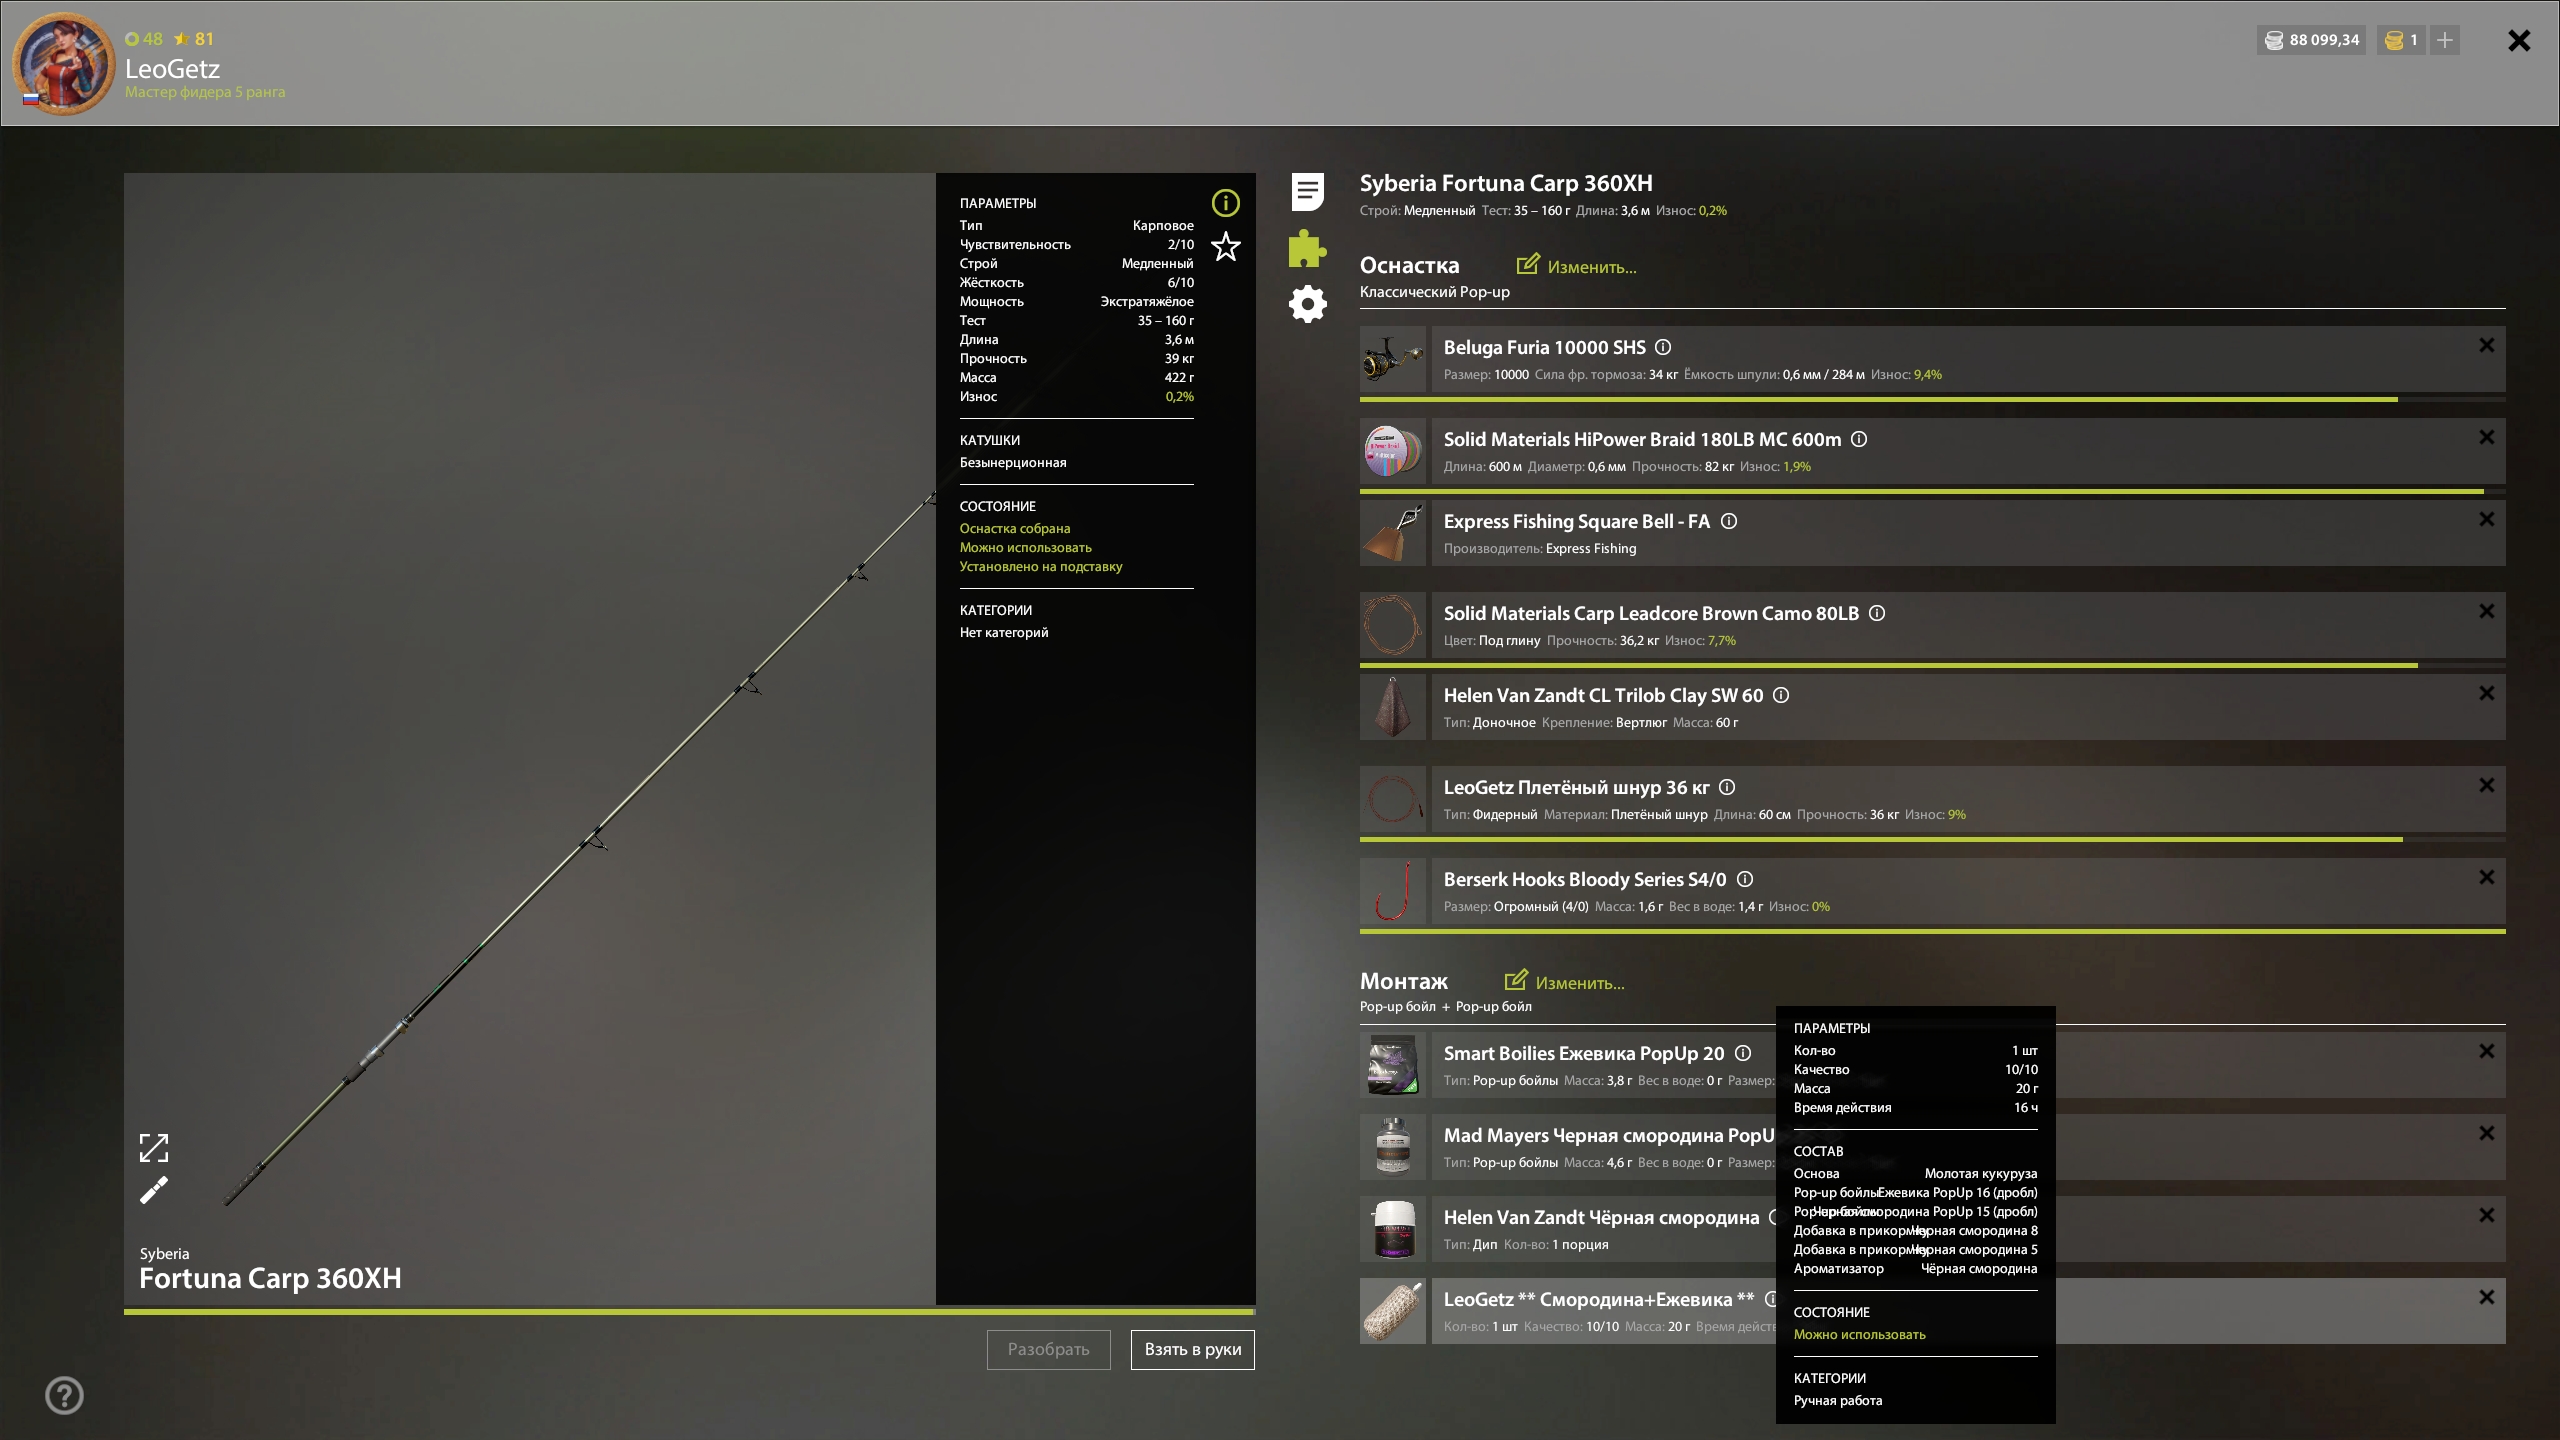Toggle the favorite star for this rod
Screen dimensions: 2560x1440
[x=1225, y=247]
